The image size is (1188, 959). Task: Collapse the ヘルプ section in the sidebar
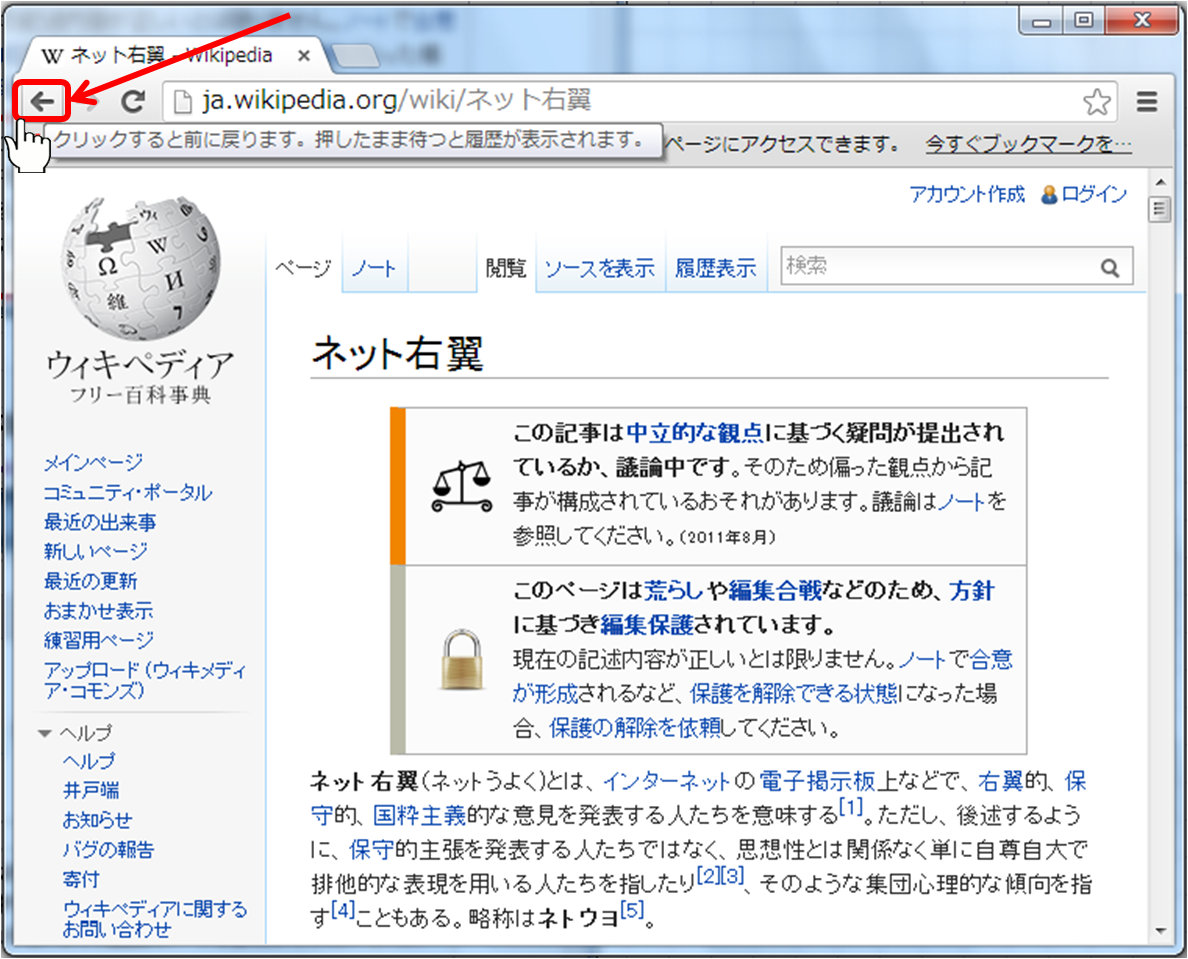coord(45,732)
